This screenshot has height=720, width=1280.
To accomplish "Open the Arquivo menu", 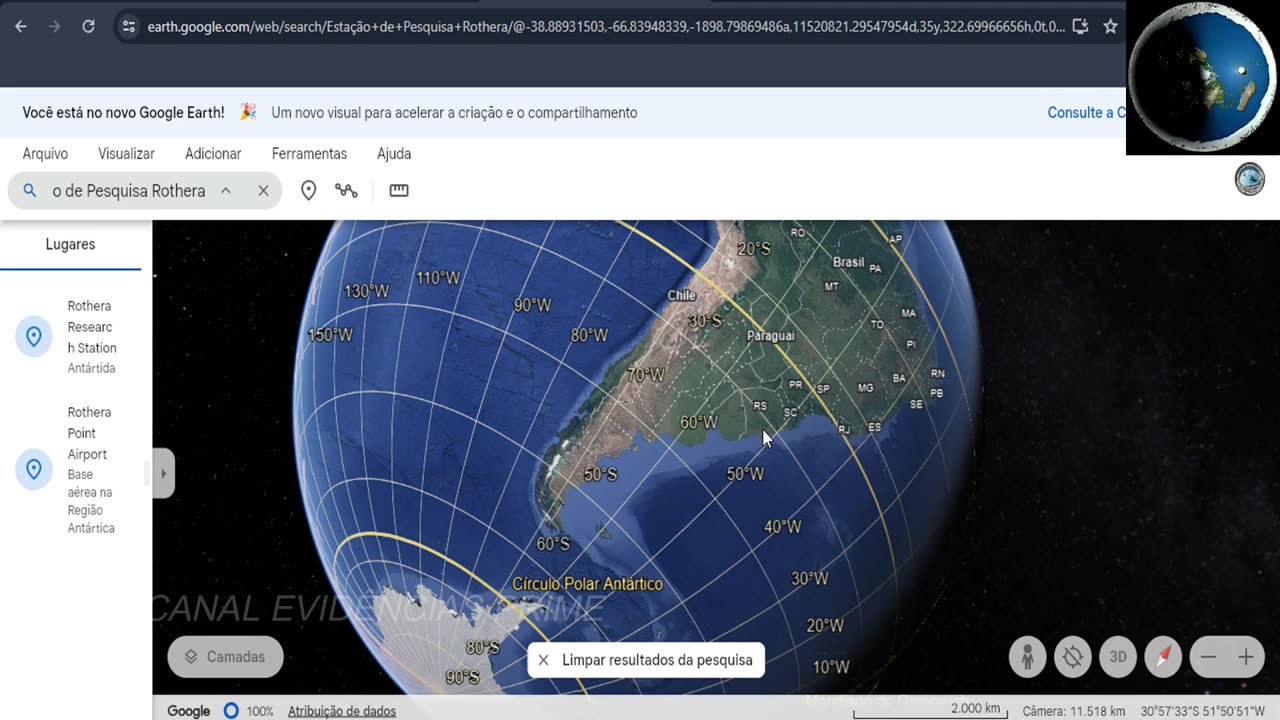I will pyautogui.click(x=45, y=154).
